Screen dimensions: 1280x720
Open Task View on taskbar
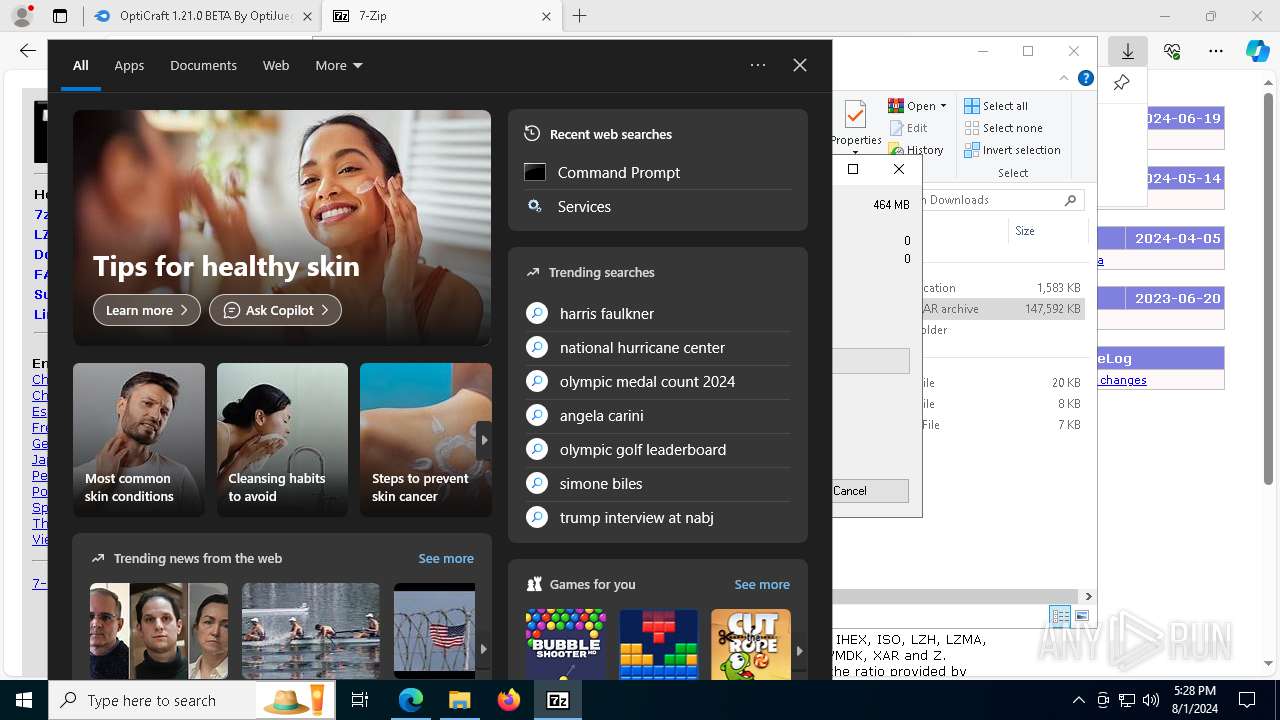[x=361, y=700]
